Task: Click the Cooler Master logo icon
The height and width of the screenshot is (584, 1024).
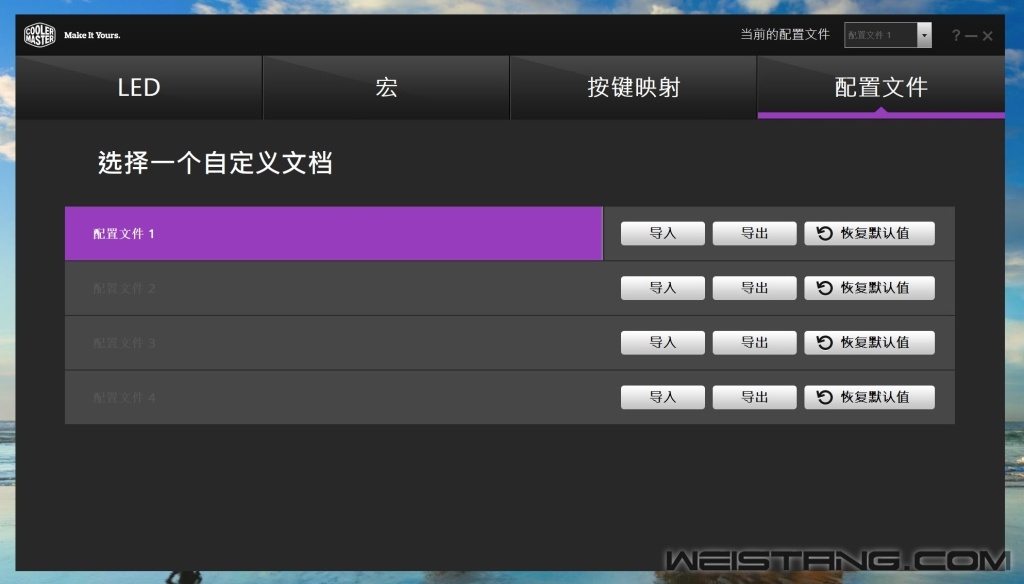Action: 40,35
